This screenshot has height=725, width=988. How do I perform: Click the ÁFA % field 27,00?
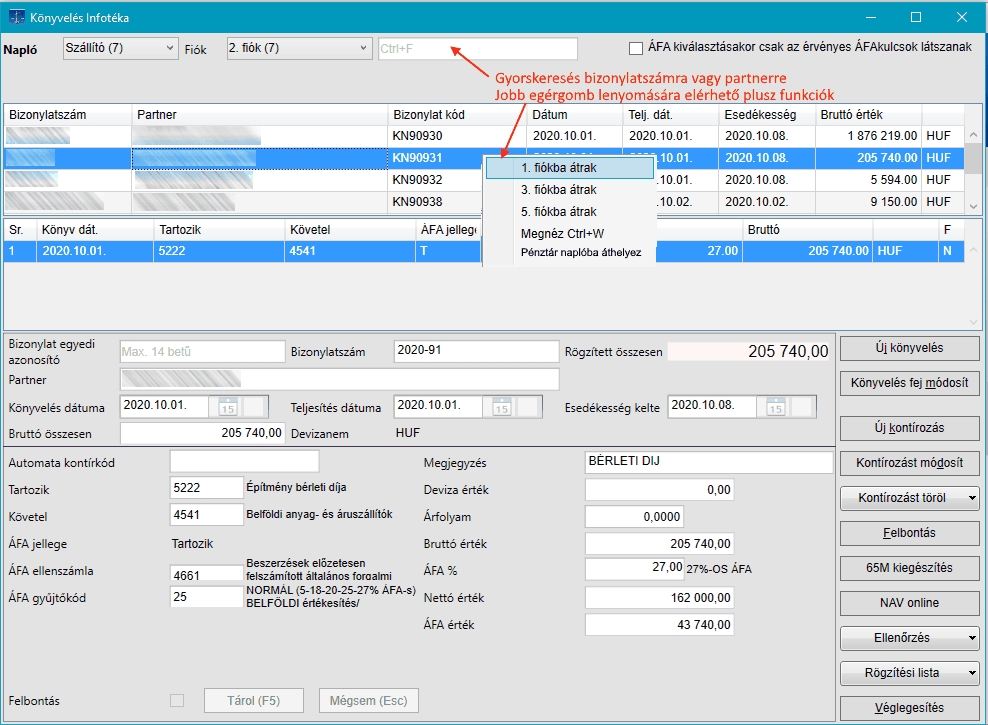(x=635, y=569)
